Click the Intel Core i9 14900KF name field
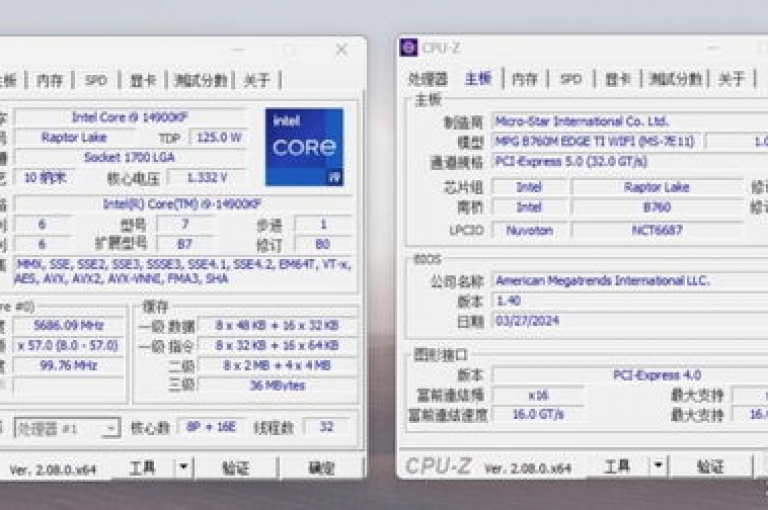The height and width of the screenshot is (510, 768). (130, 117)
